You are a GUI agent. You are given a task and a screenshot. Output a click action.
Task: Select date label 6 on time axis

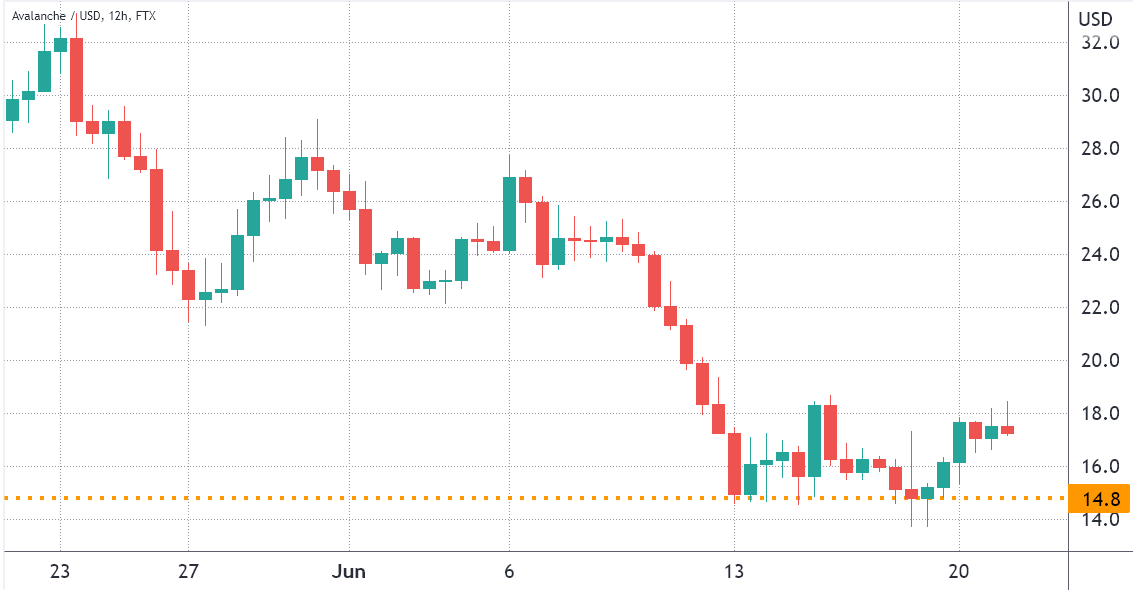(509, 571)
